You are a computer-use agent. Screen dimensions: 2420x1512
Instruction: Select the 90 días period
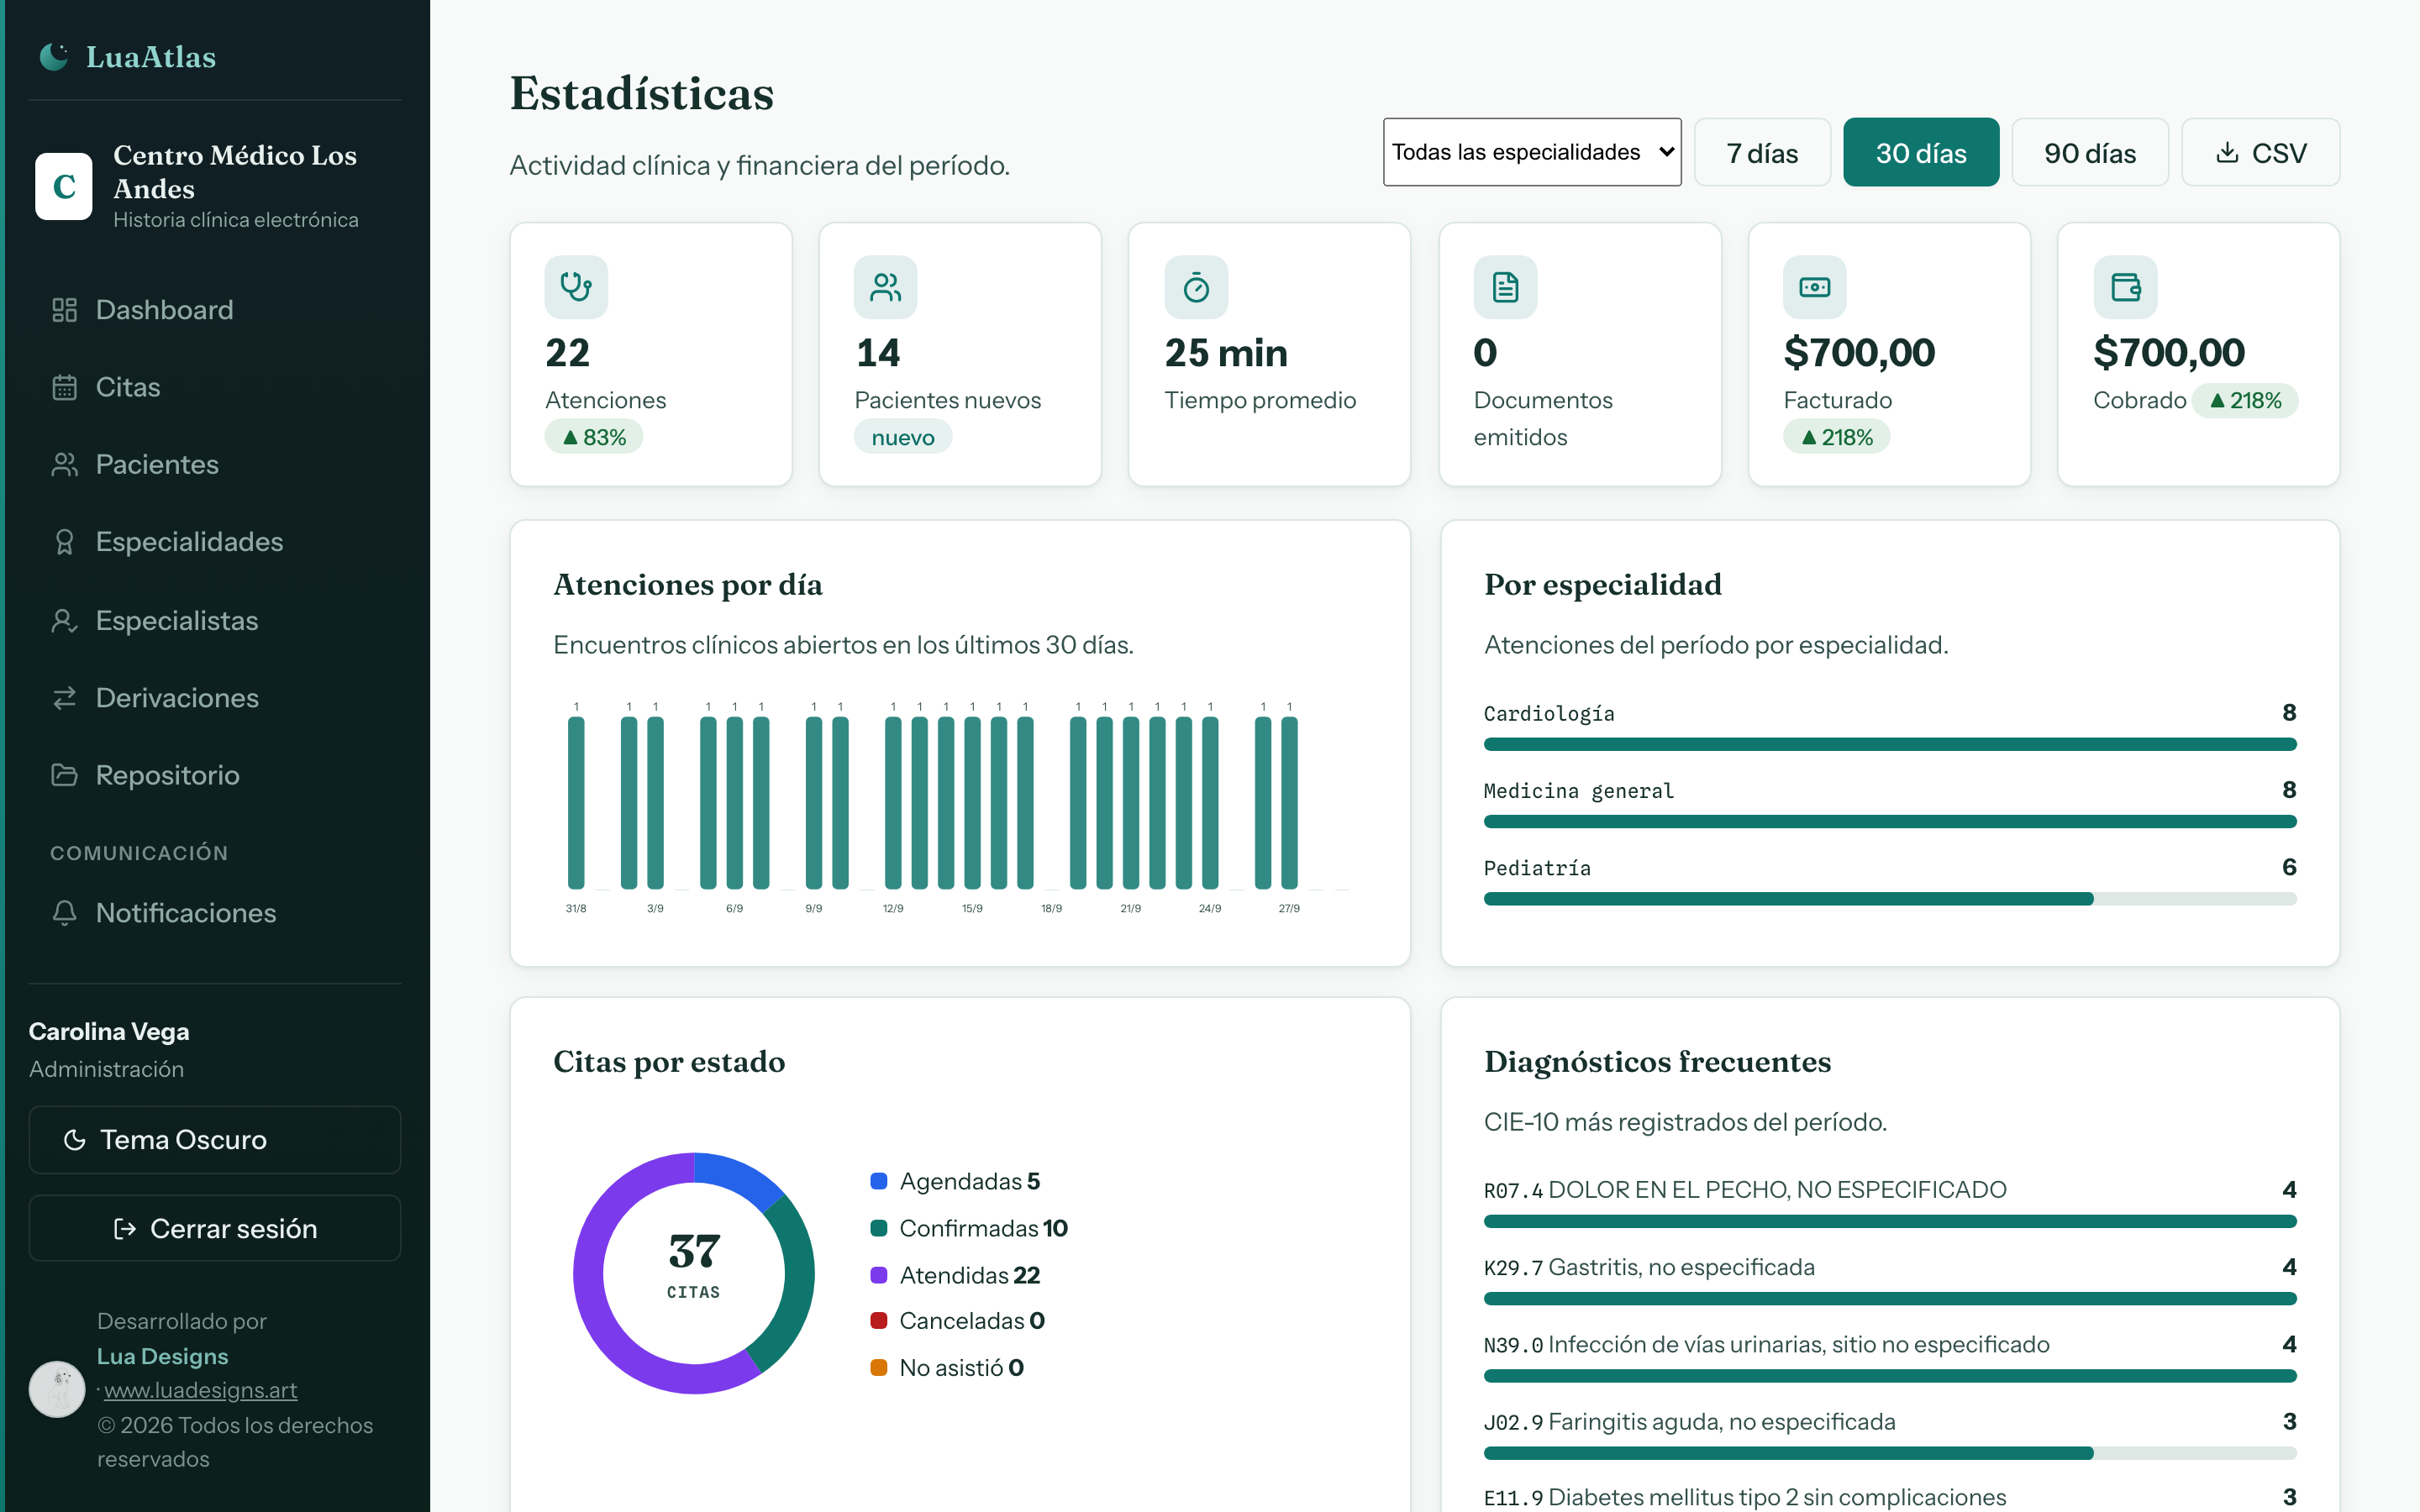pos(2090,152)
